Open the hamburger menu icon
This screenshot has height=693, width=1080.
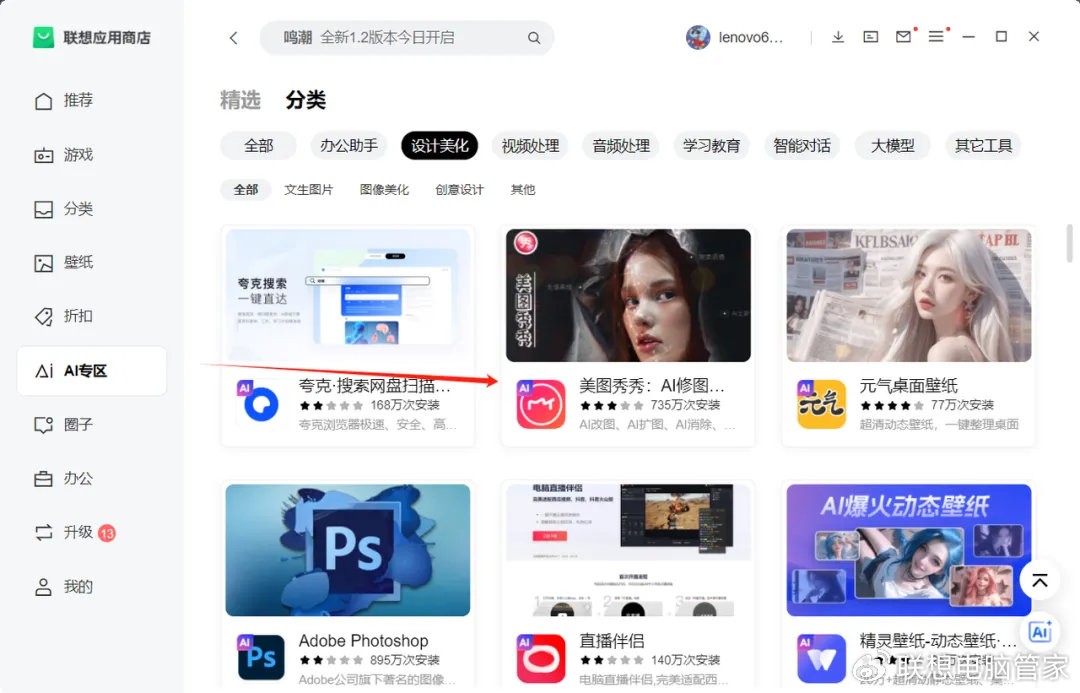tap(936, 37)
